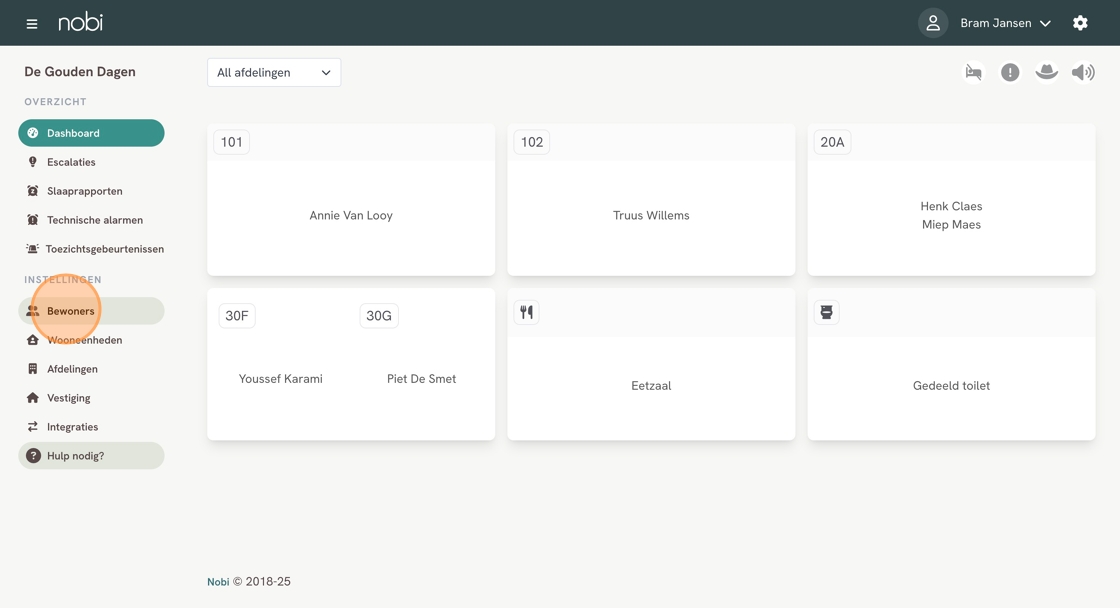Click the cowboy hat icon
Viewport: 1120px width, 608px height.
pyautogui.click(x=1046, y=72)
